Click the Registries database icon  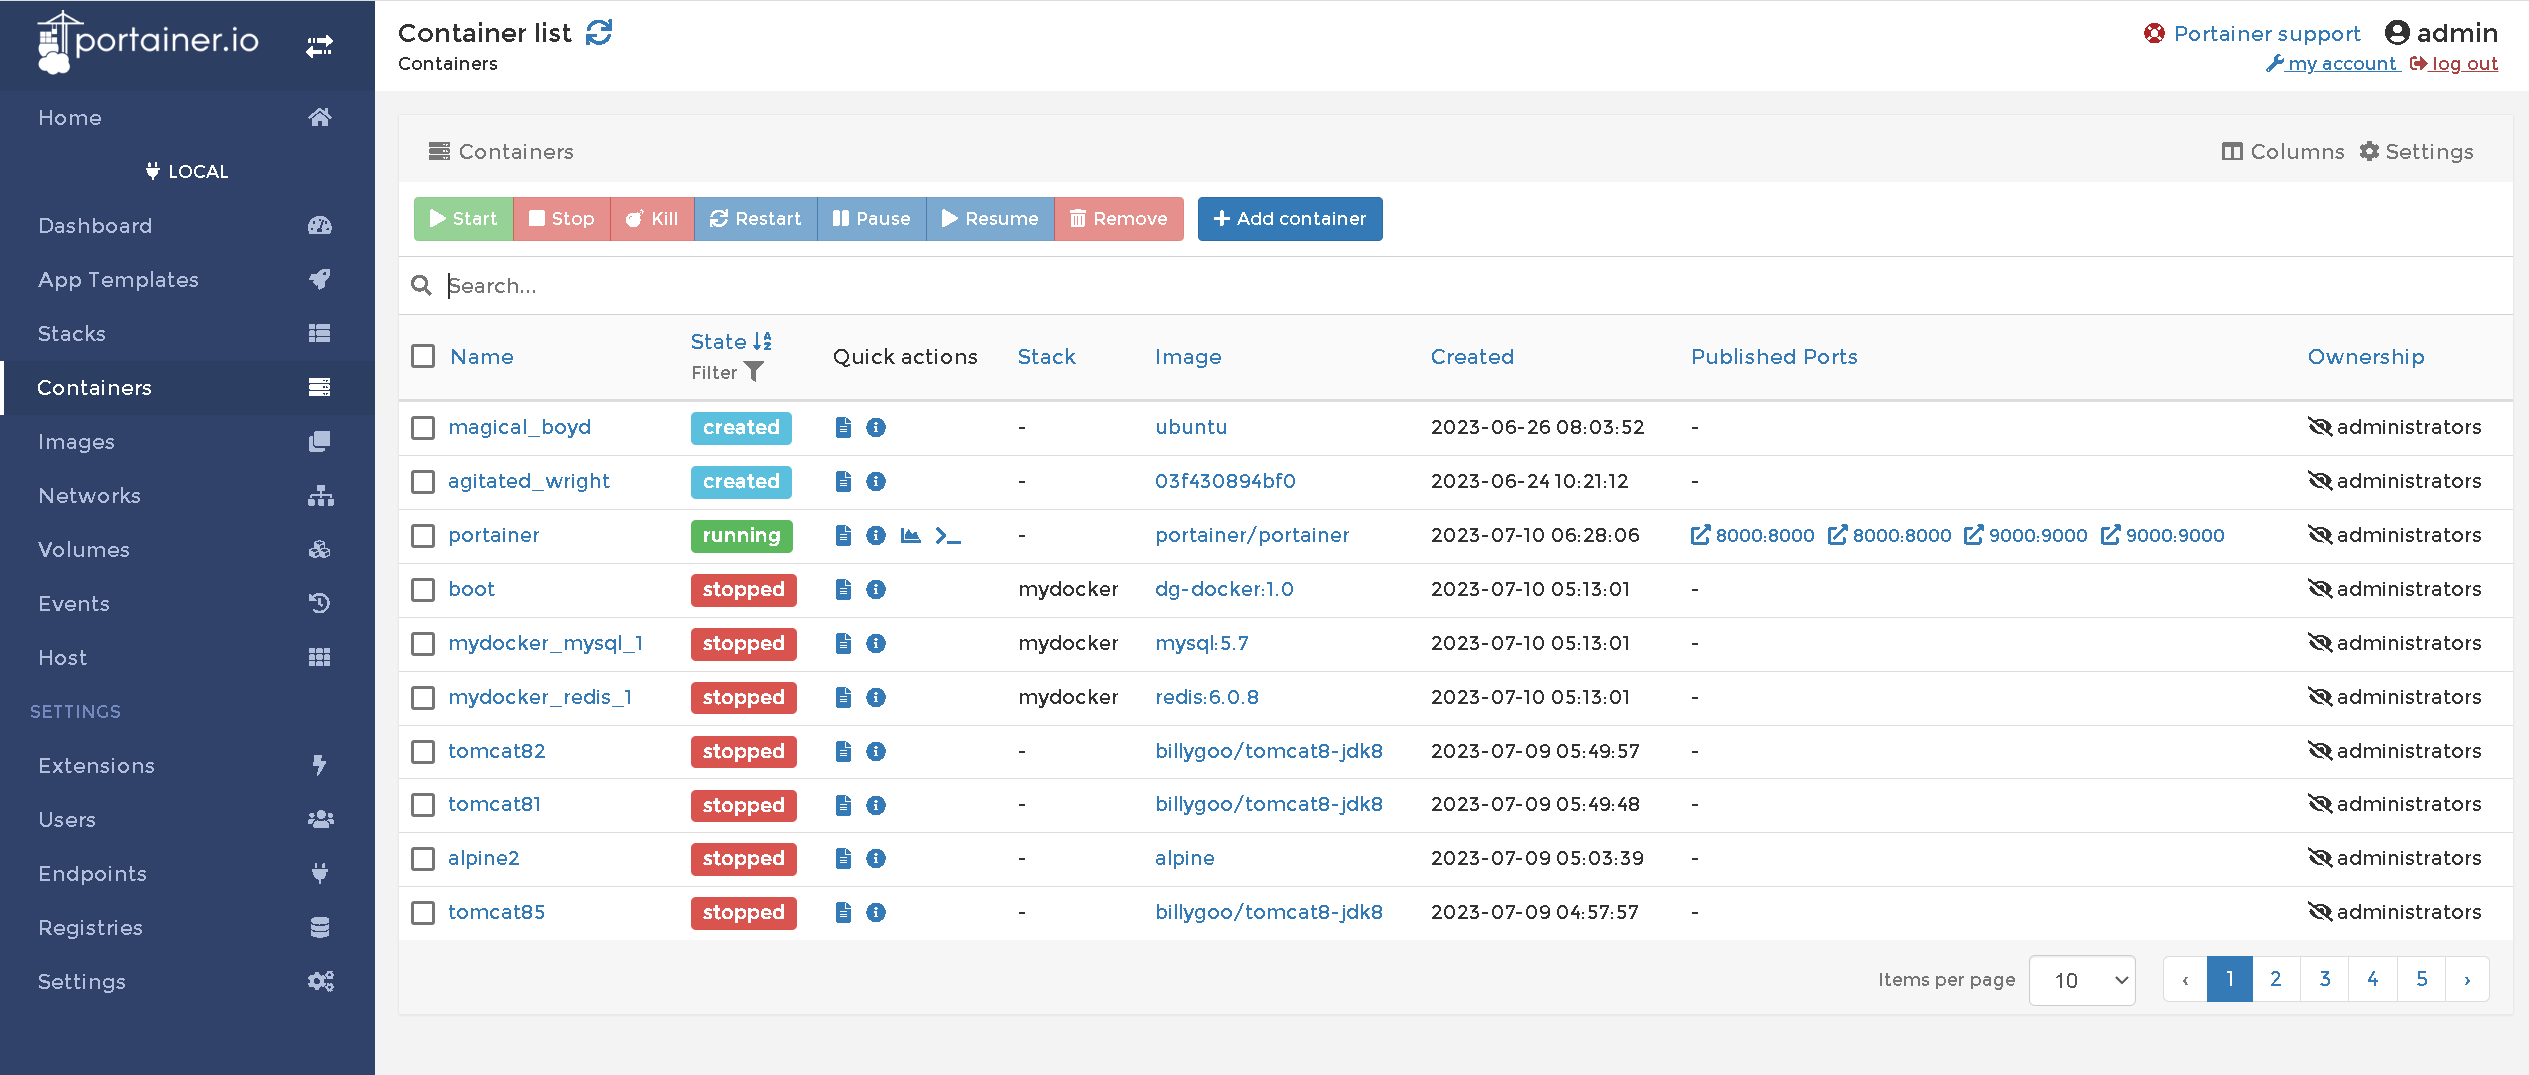(320, 927)
